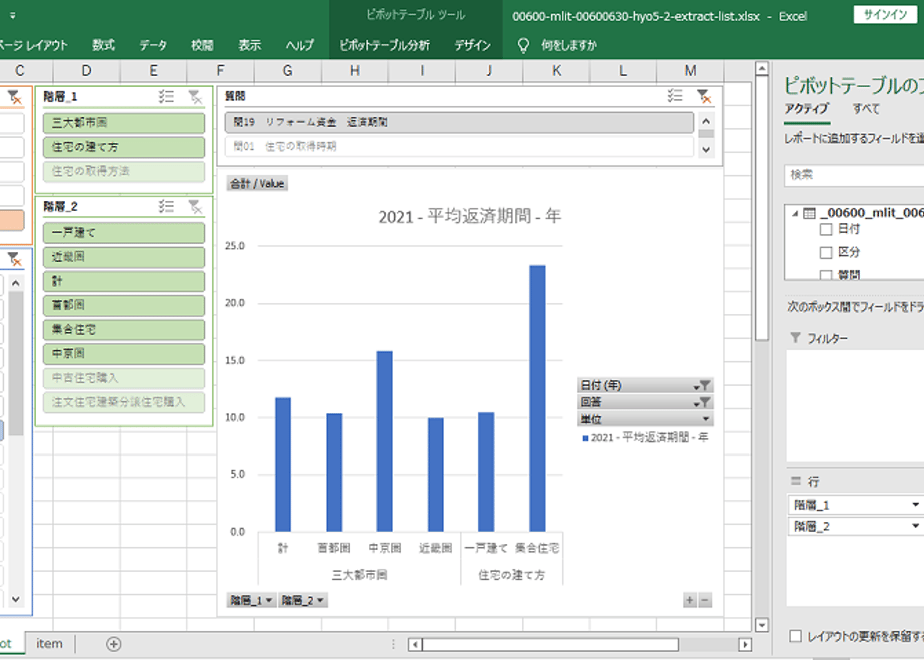This screenshot has width=924, height=660.
Task: Click the table icon beside _00600_mlit field list
Action: [810, 213]
